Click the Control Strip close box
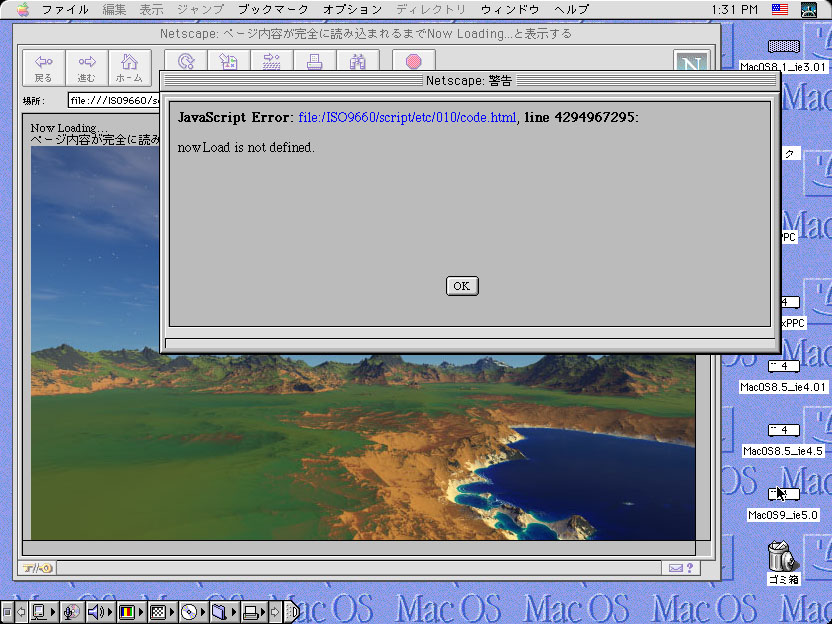Screen dimensions: 832x624 pyautogui.click(x=7, y=612)
